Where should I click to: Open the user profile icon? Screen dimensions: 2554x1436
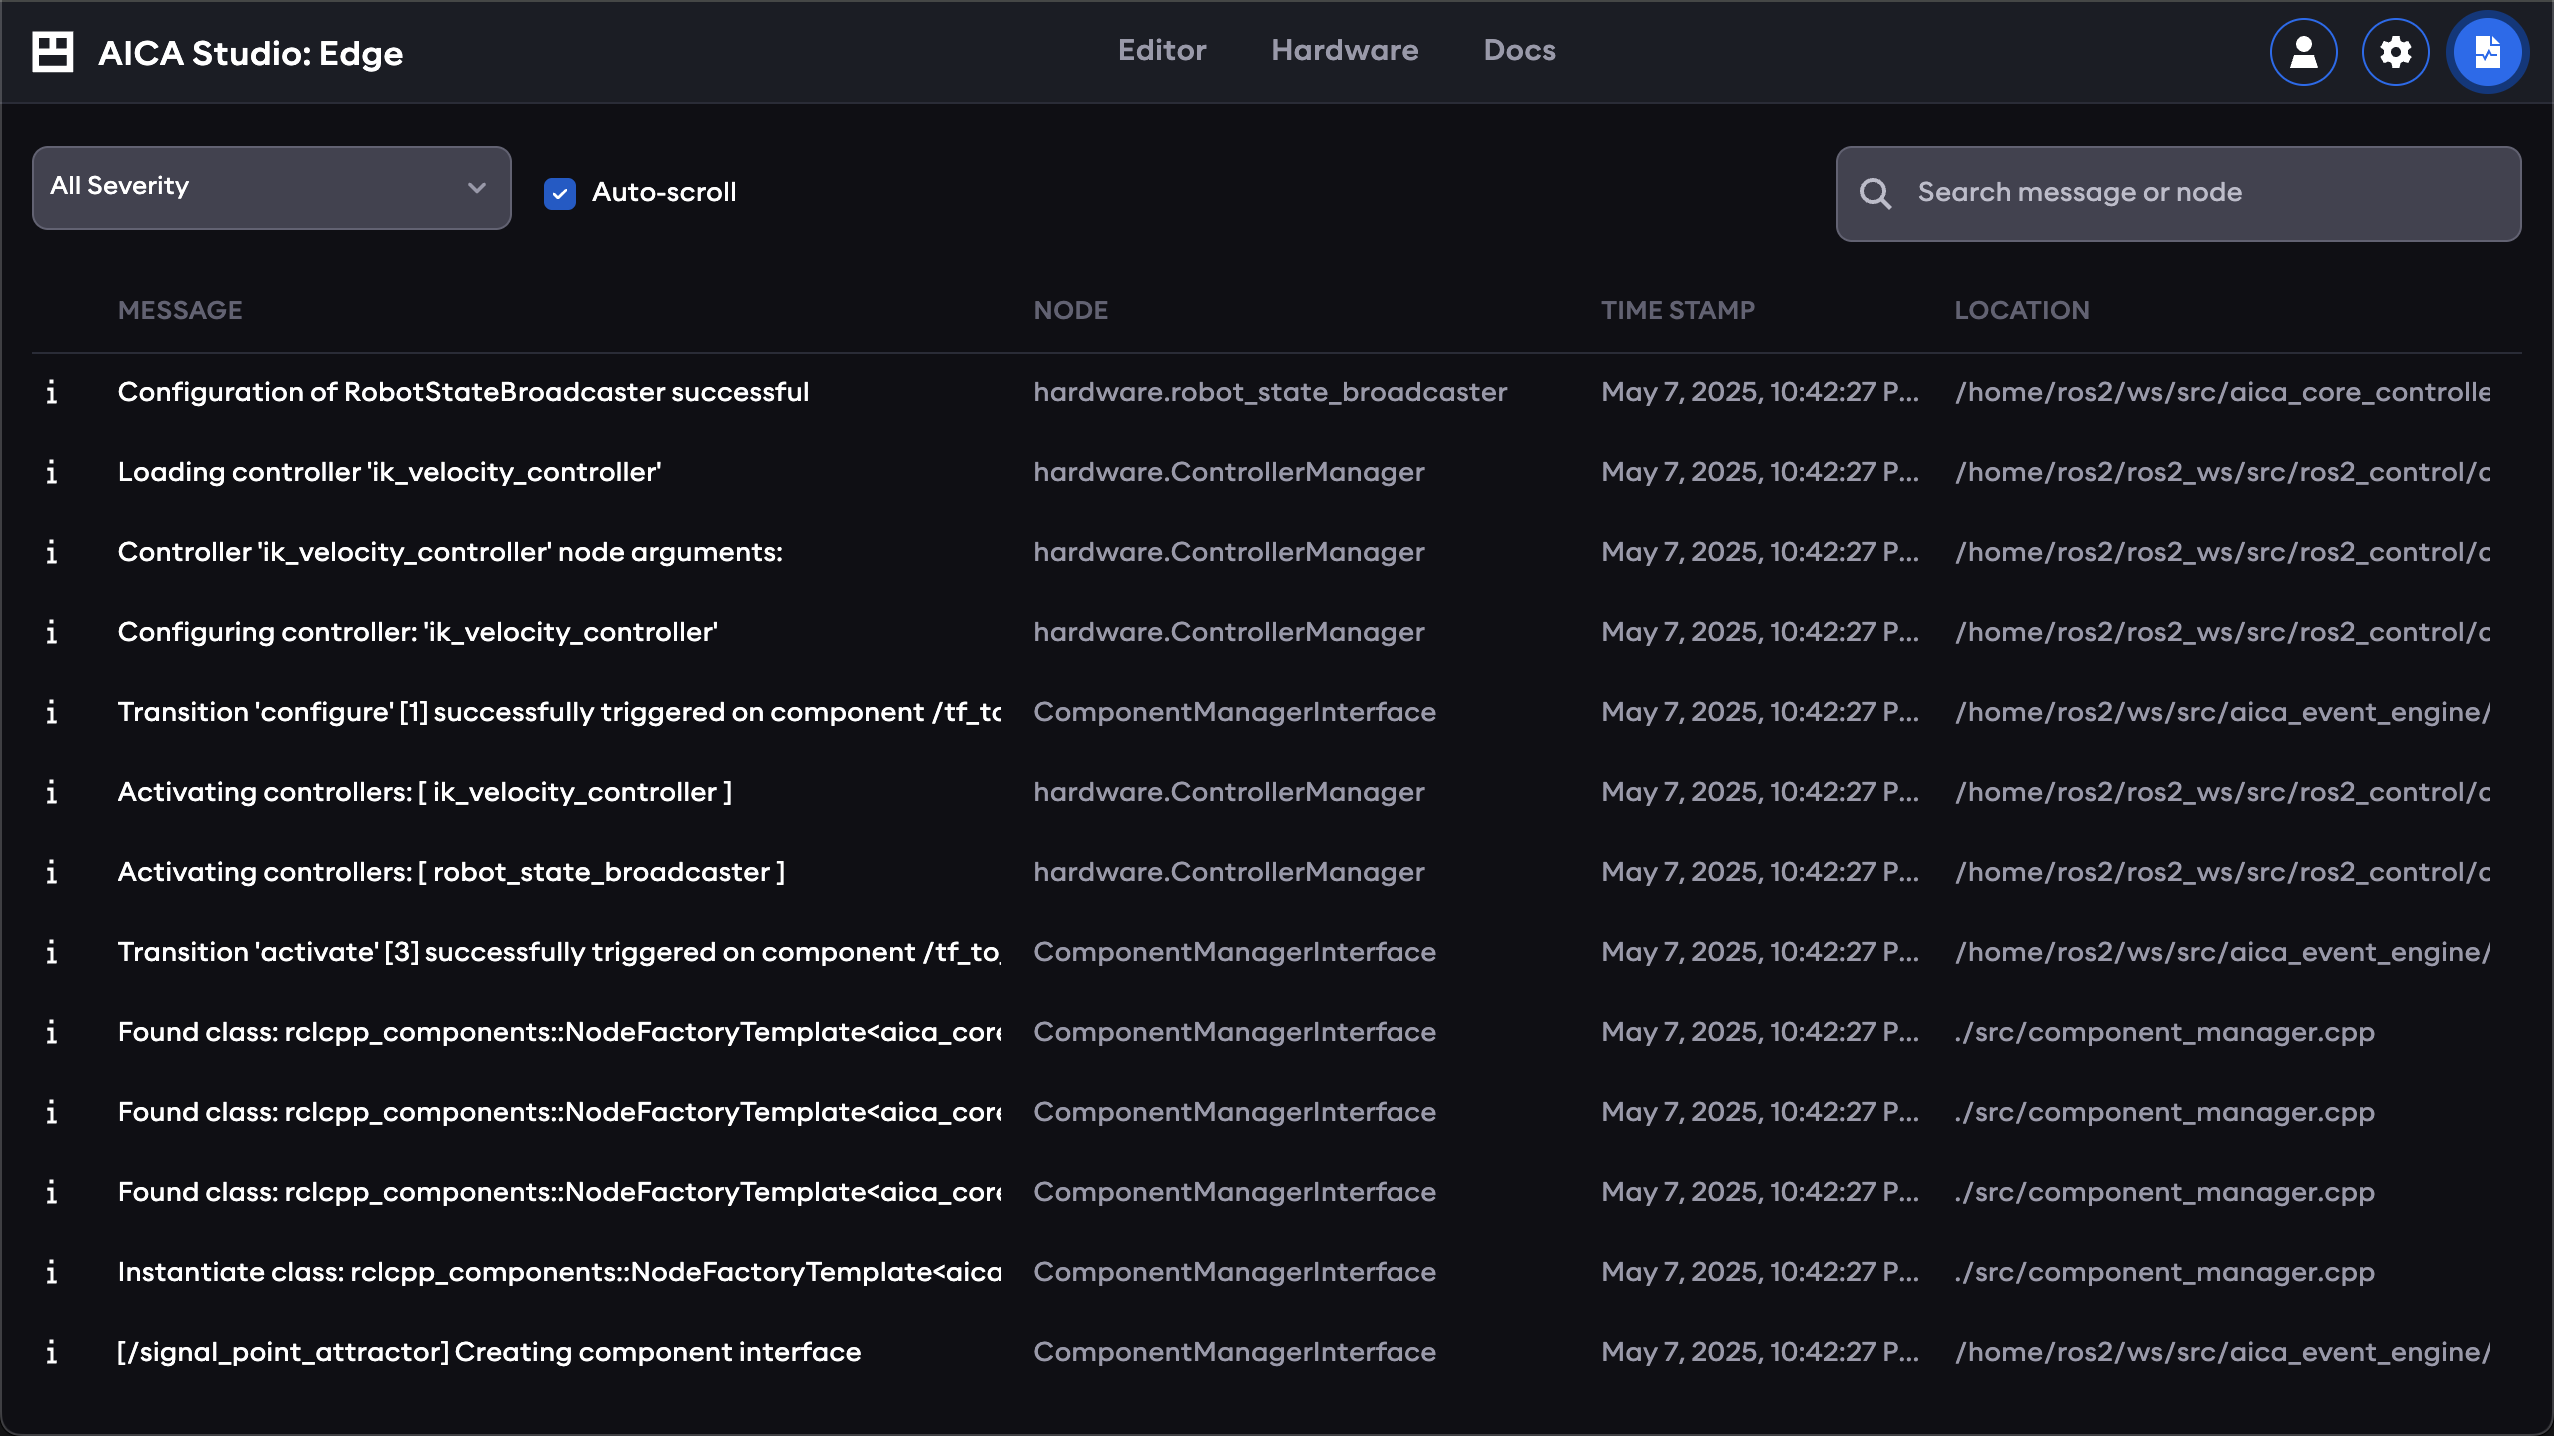tap(2304, 52)
